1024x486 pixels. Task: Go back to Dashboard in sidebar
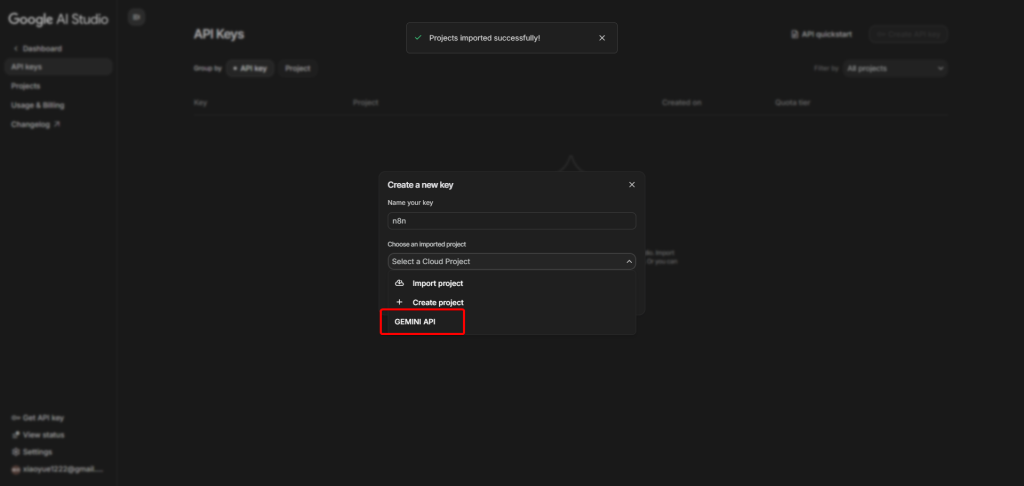(x=40, y=48)
